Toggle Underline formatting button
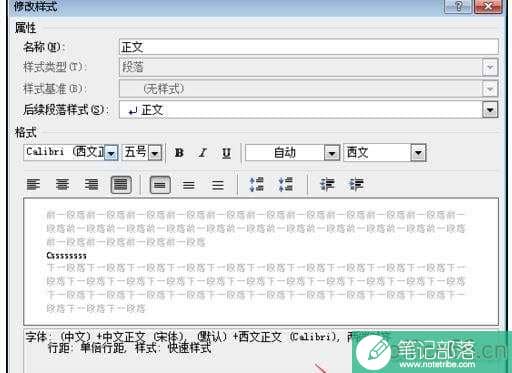Image resolution: width=512 pixels, height=373 pixels. point(226,153)
